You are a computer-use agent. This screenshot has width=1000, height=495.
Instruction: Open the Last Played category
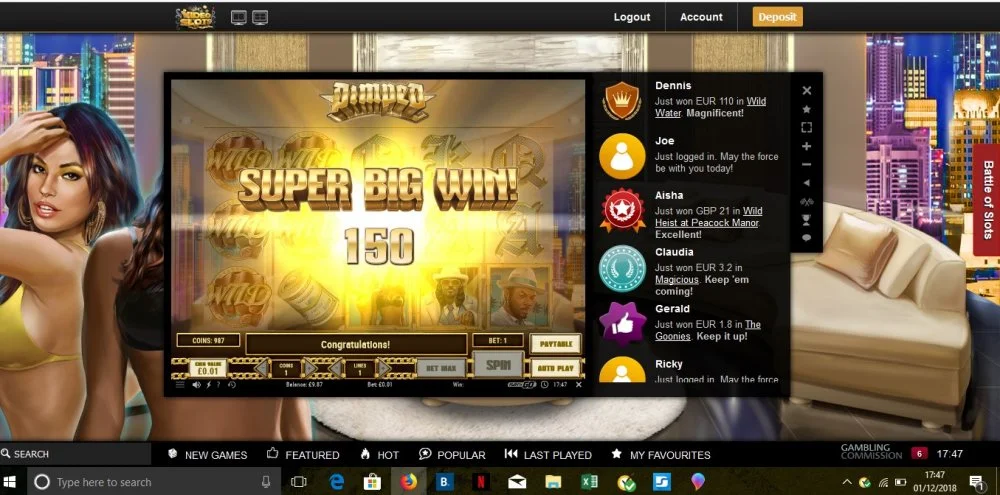pos(548,455)
